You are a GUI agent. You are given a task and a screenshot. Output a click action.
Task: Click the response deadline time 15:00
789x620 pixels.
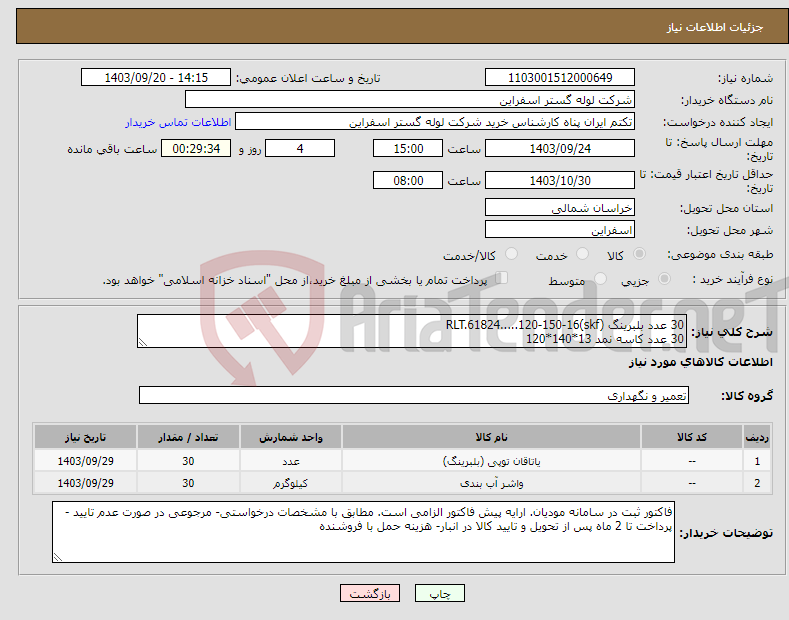[x=408, y=148]
